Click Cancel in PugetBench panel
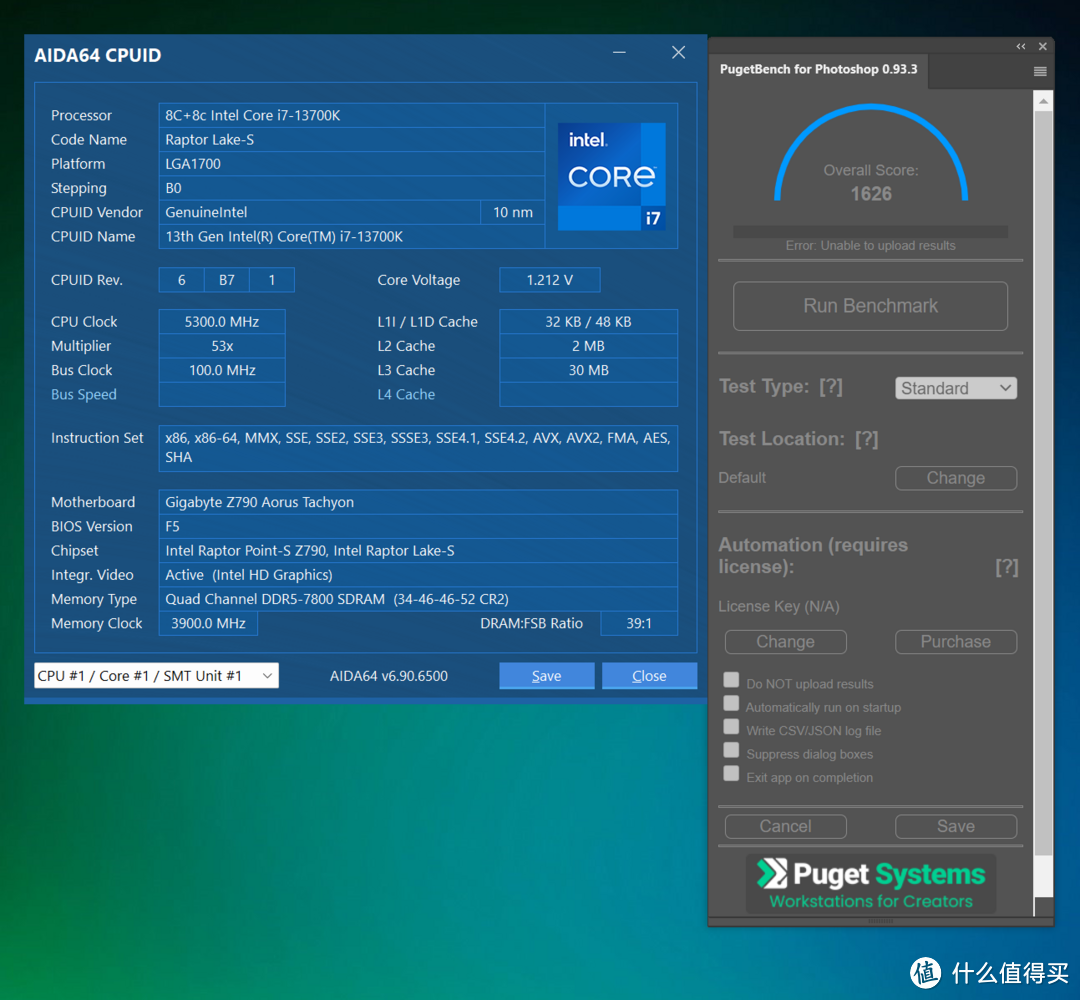 pos(785,826)
